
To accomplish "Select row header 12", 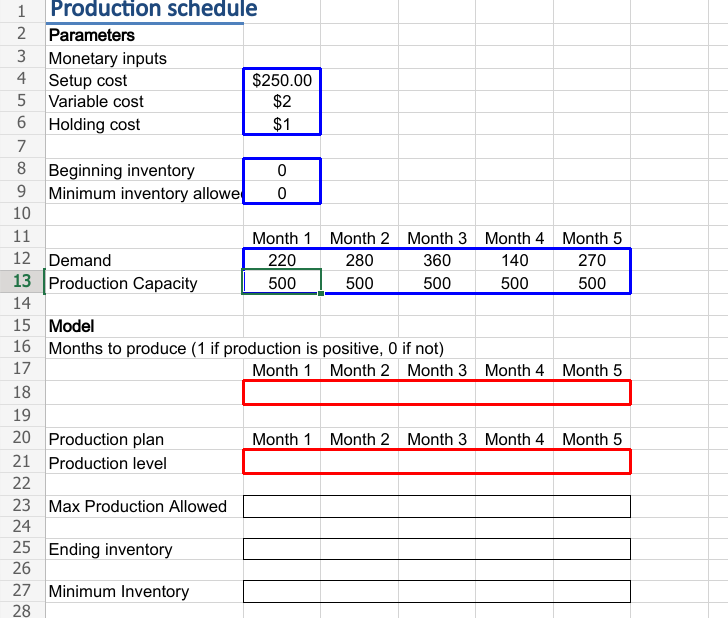I will 22,259.
